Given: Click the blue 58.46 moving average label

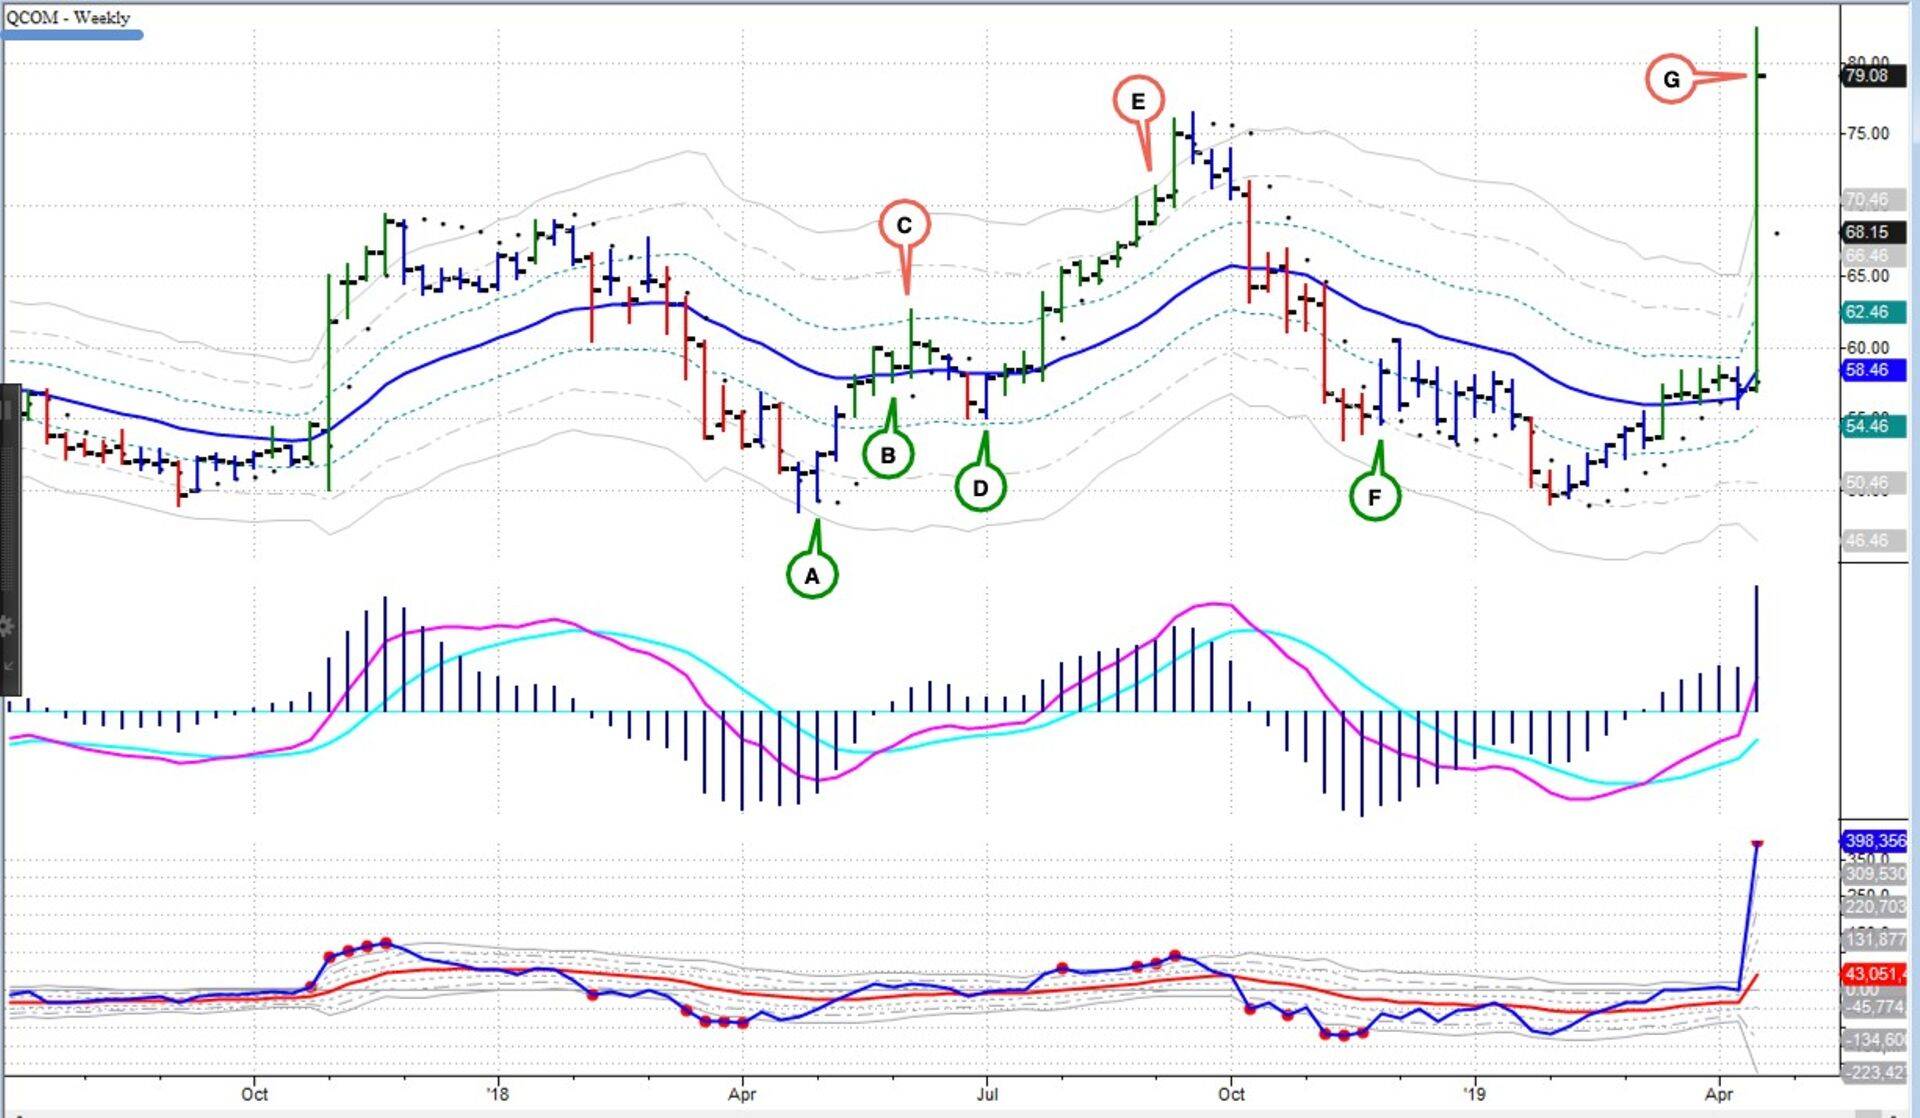Looking at the screenshot, I should click(x=1866, y=370).
